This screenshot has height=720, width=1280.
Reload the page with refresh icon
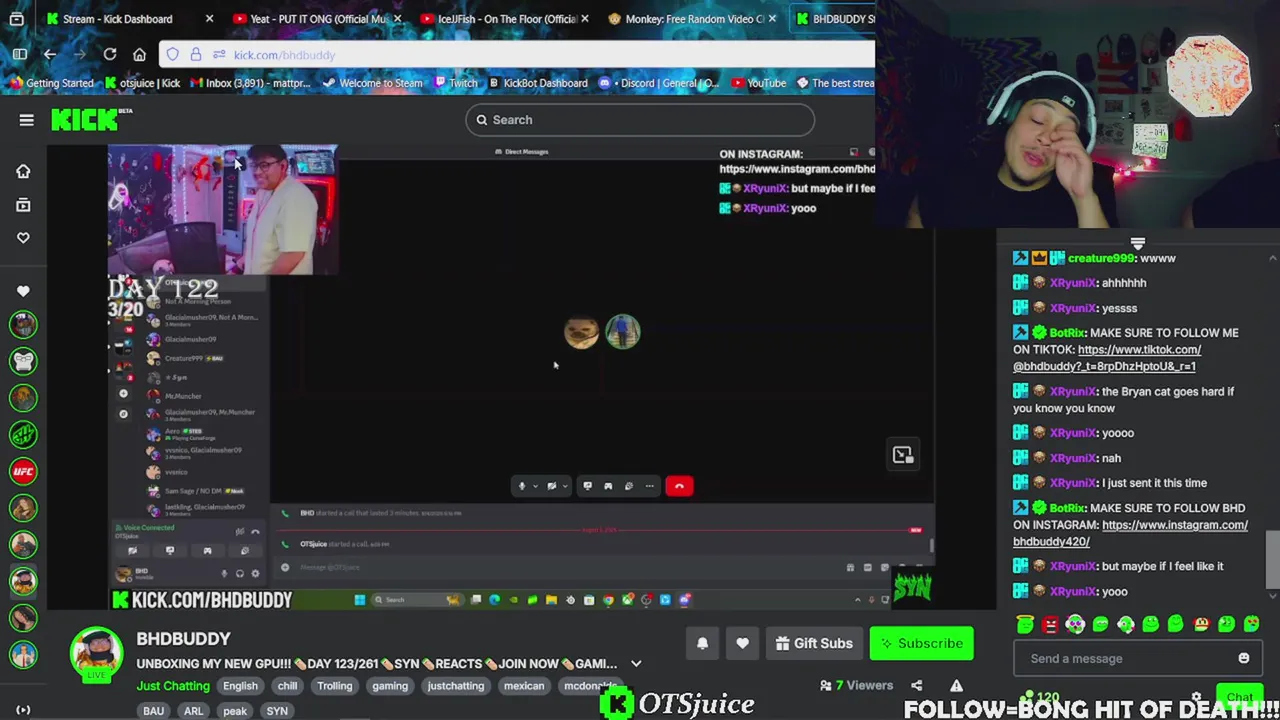pyautogui.click(x=110, y=54)
